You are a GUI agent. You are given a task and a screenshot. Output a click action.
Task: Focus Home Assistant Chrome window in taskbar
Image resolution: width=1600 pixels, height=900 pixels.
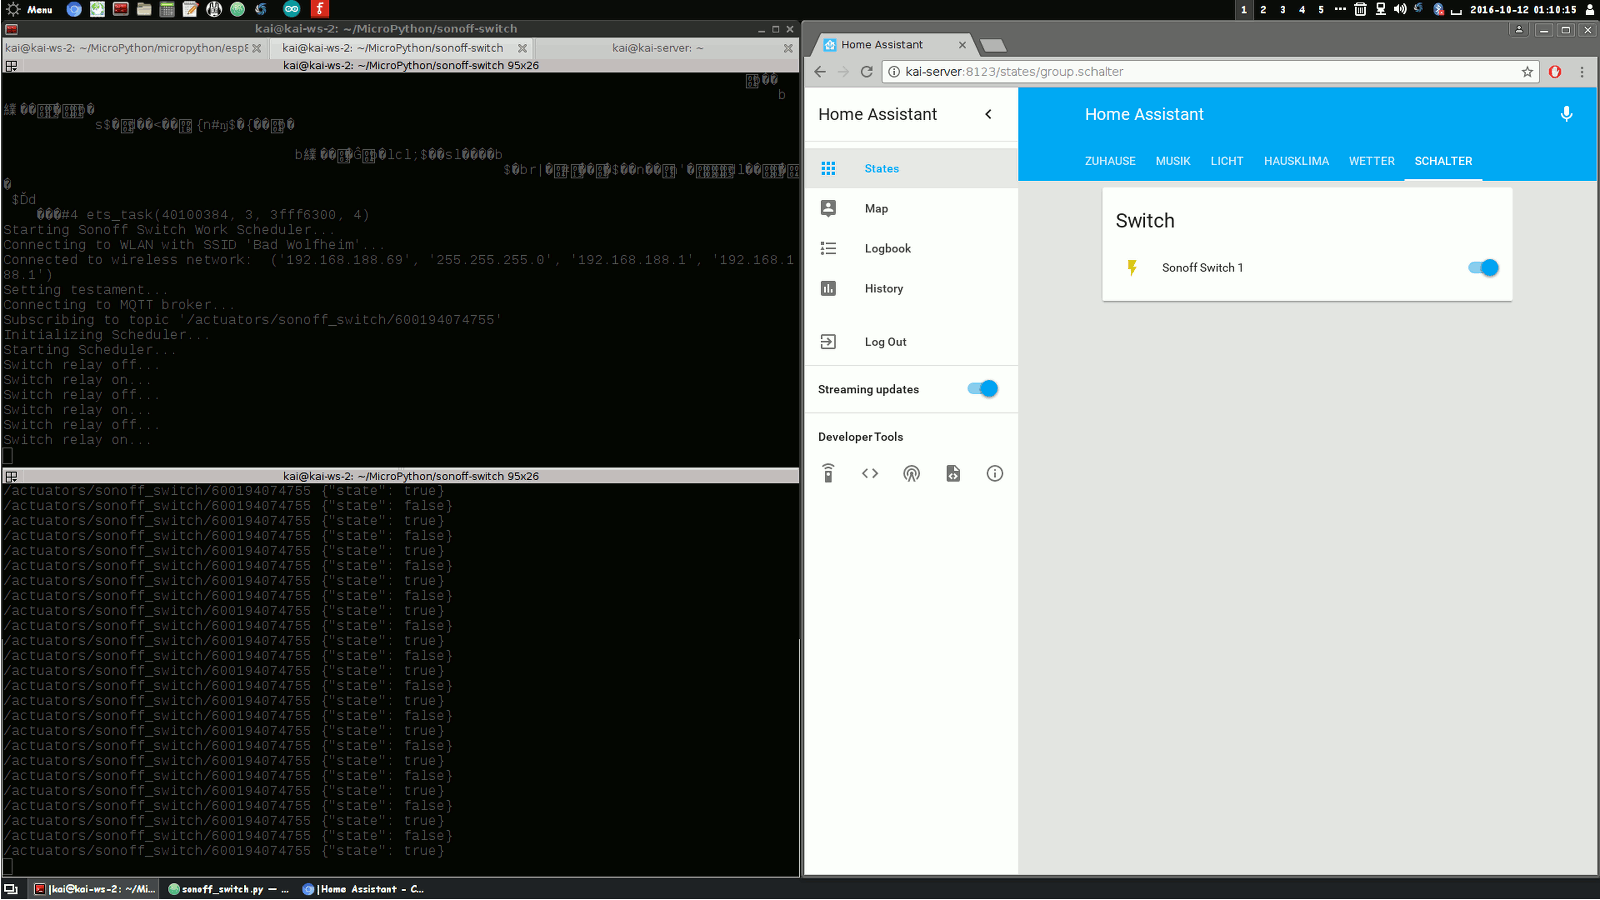click(363, 889)
